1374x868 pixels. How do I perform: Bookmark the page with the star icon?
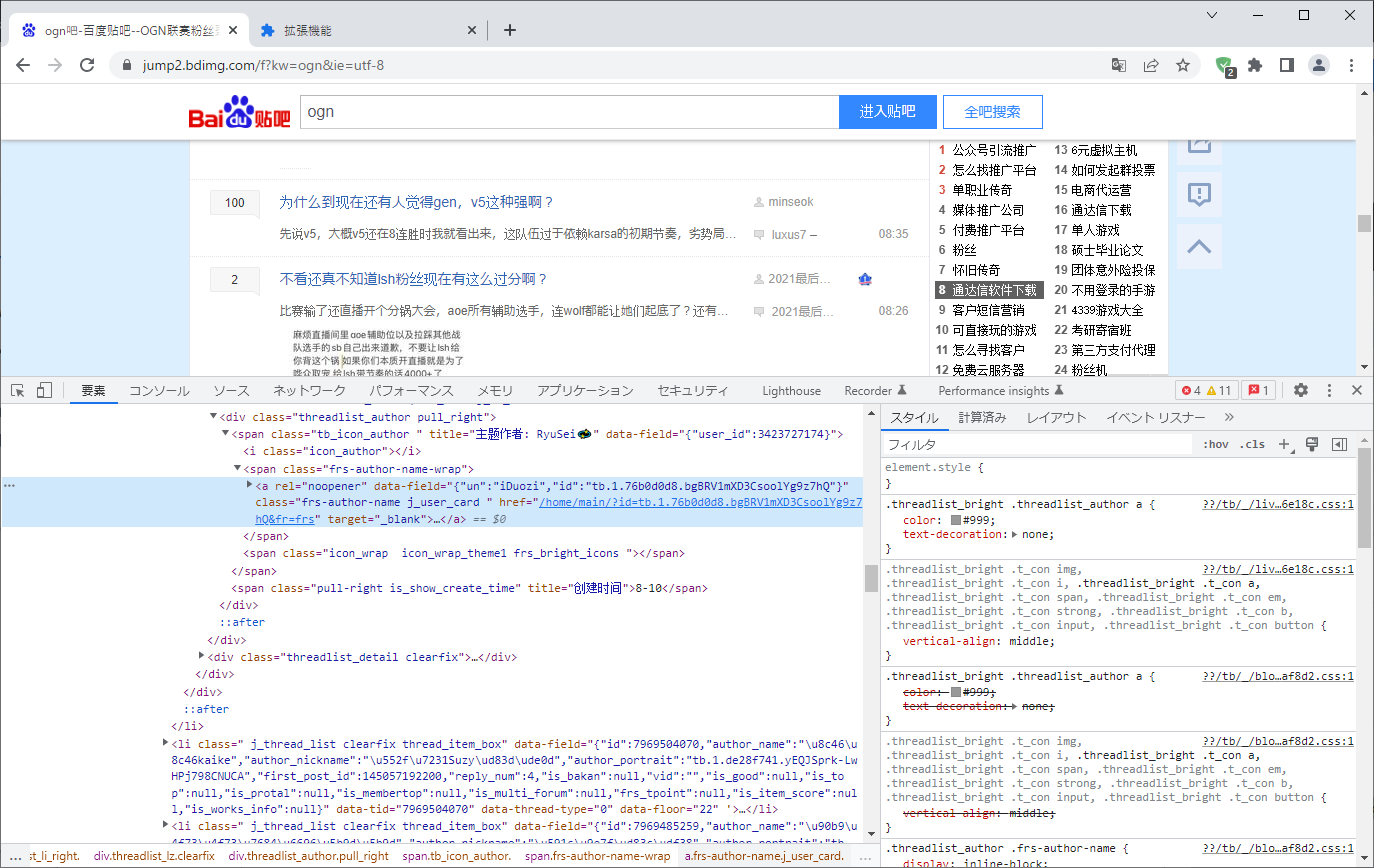click(x=1184, y=63)
